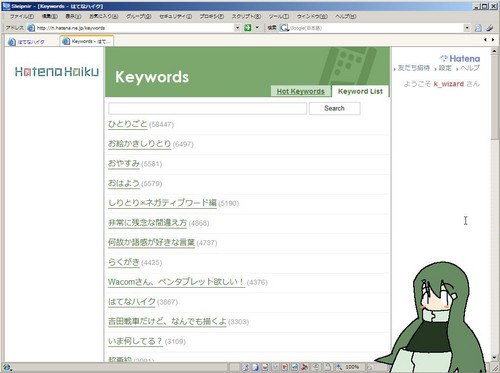500x373 pixels.
Task: Click the Hatena Haiku logo
Action: 57,72
